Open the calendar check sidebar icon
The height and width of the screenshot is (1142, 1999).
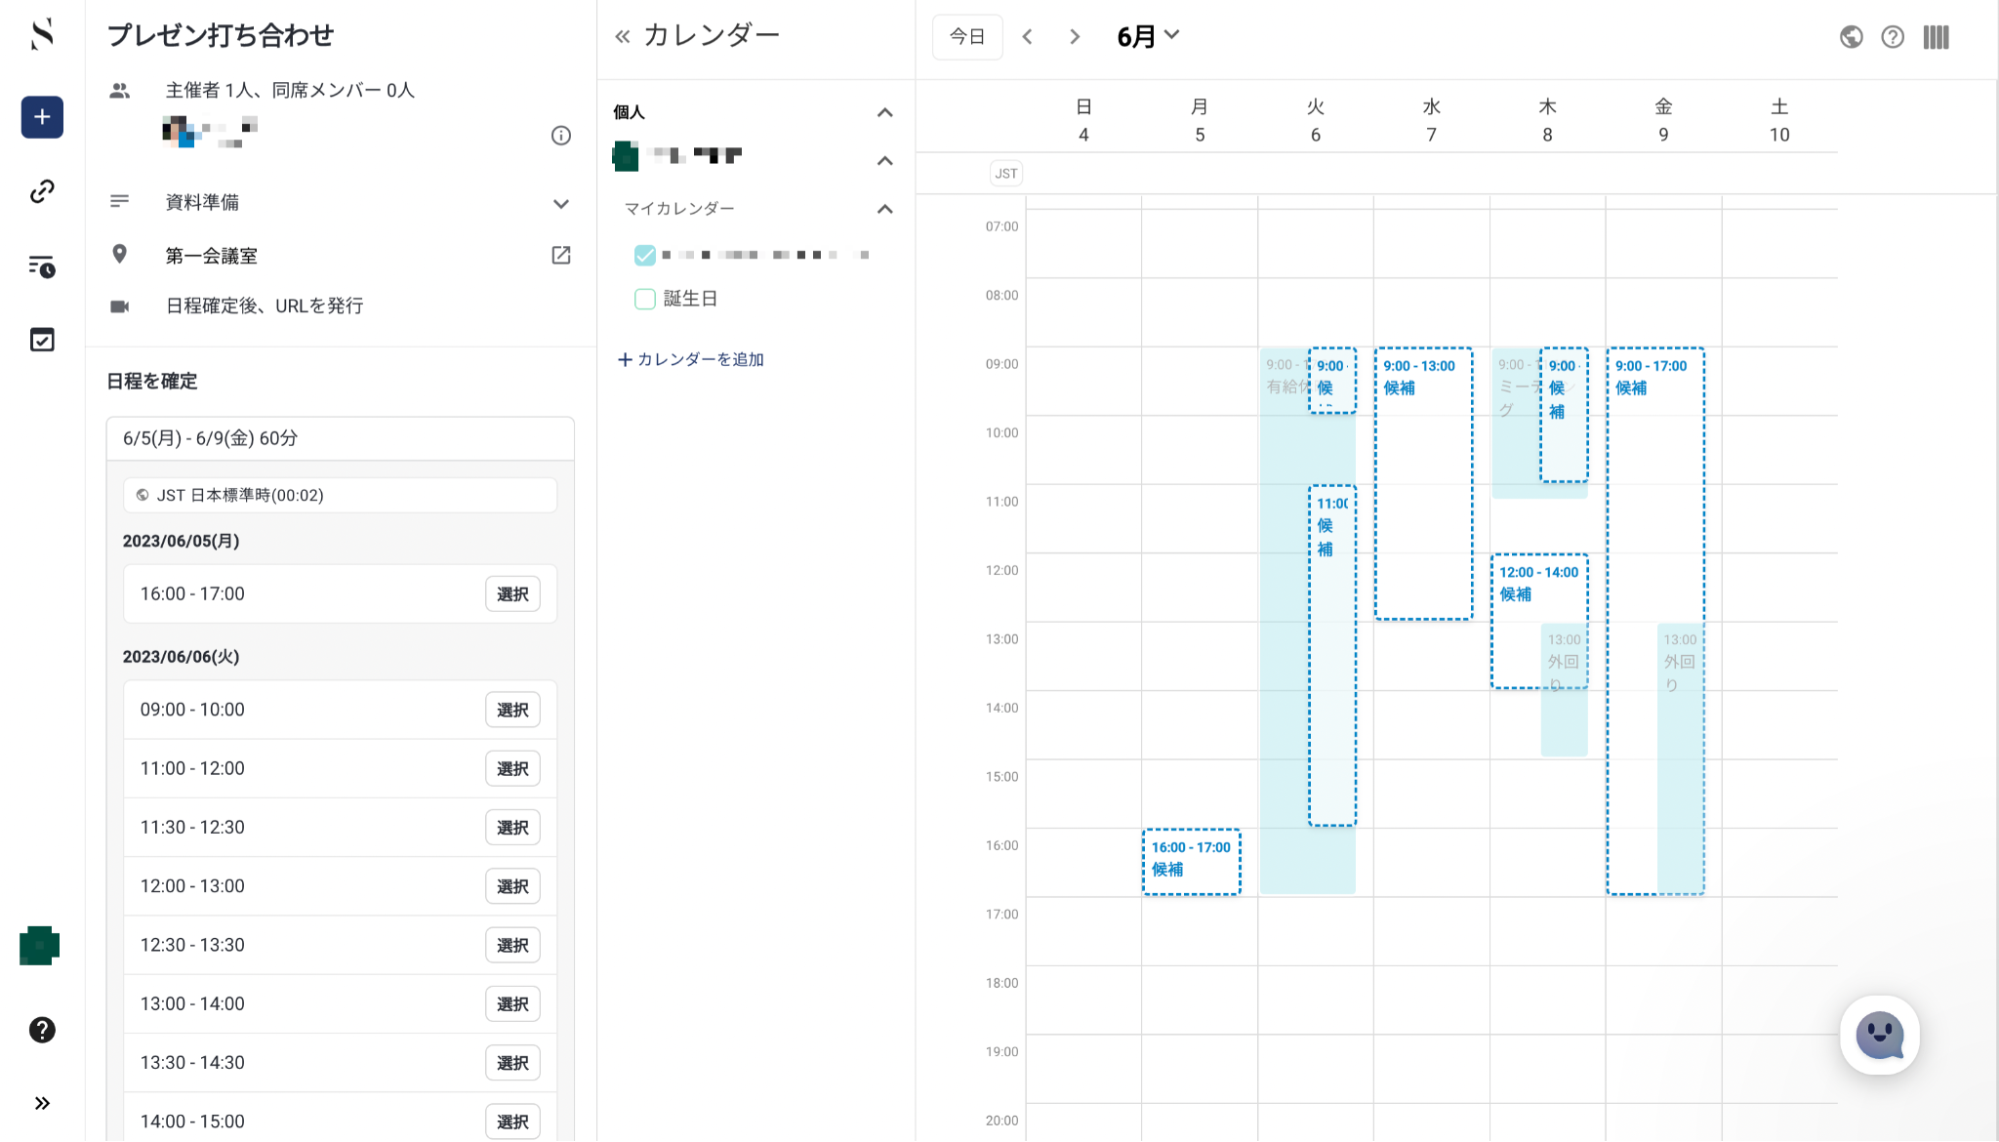click(x=42, y=340)
